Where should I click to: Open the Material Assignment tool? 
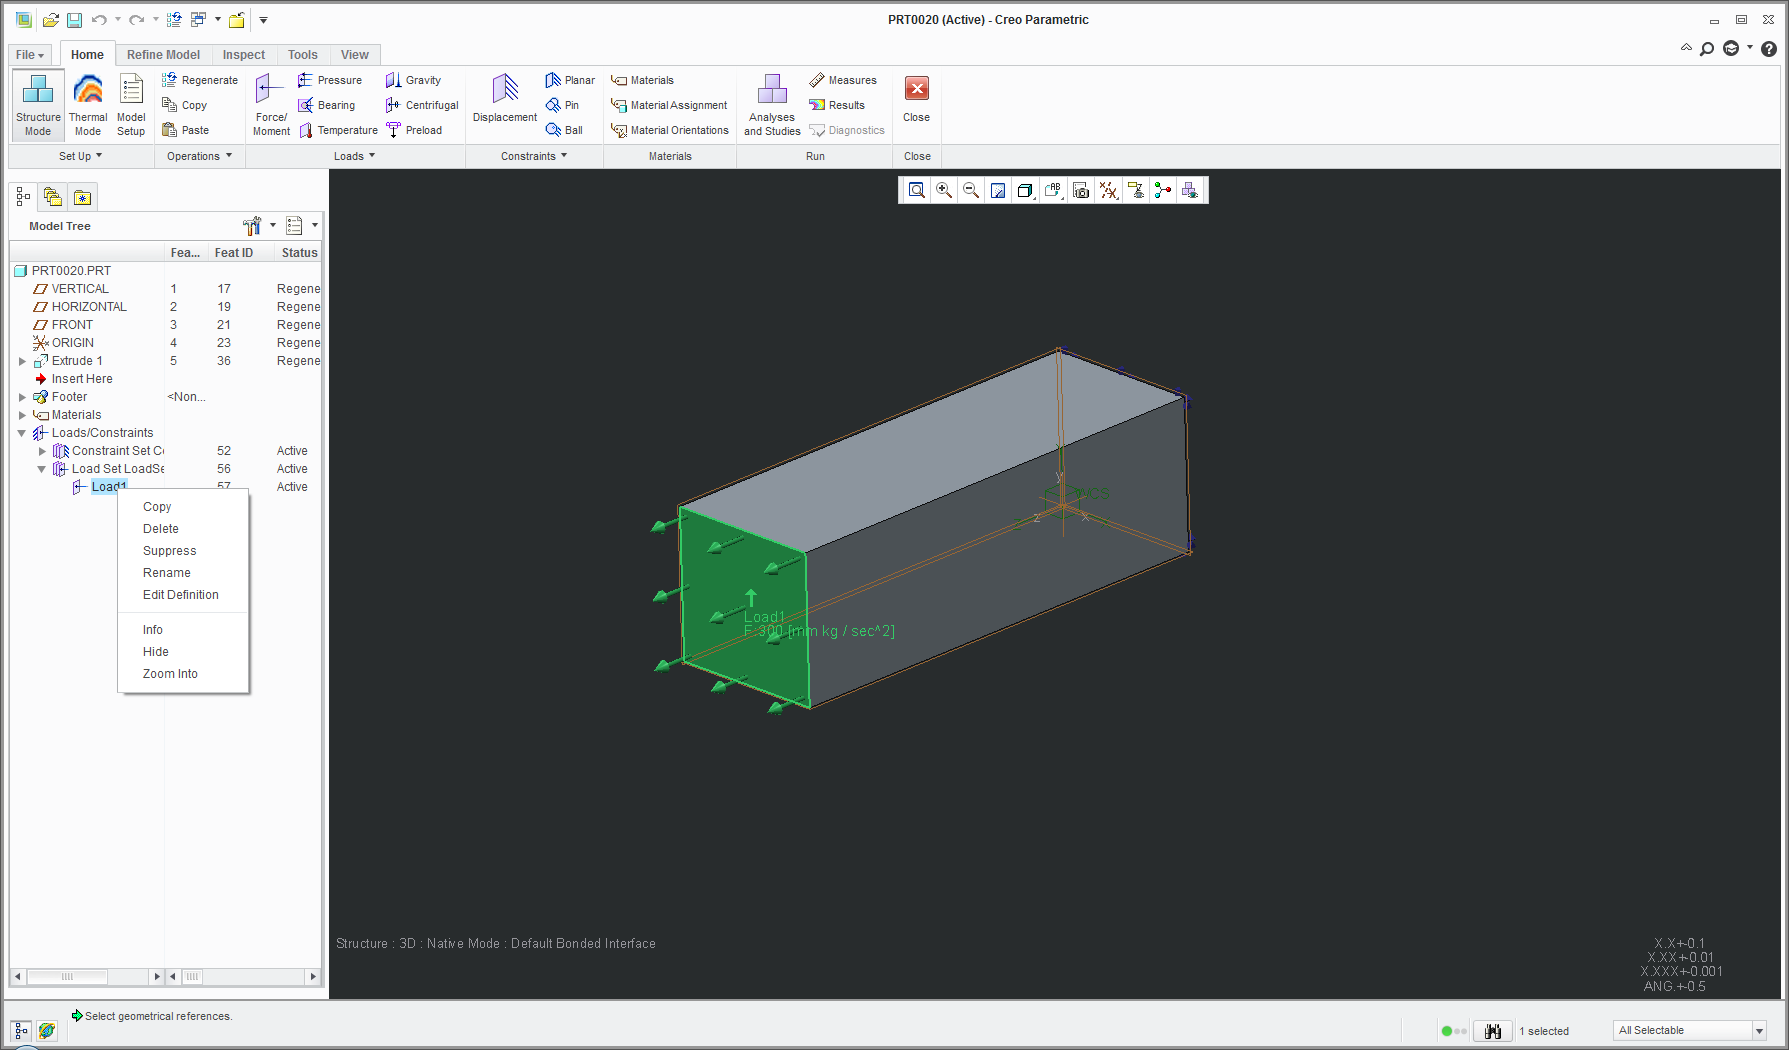point(669,105)
